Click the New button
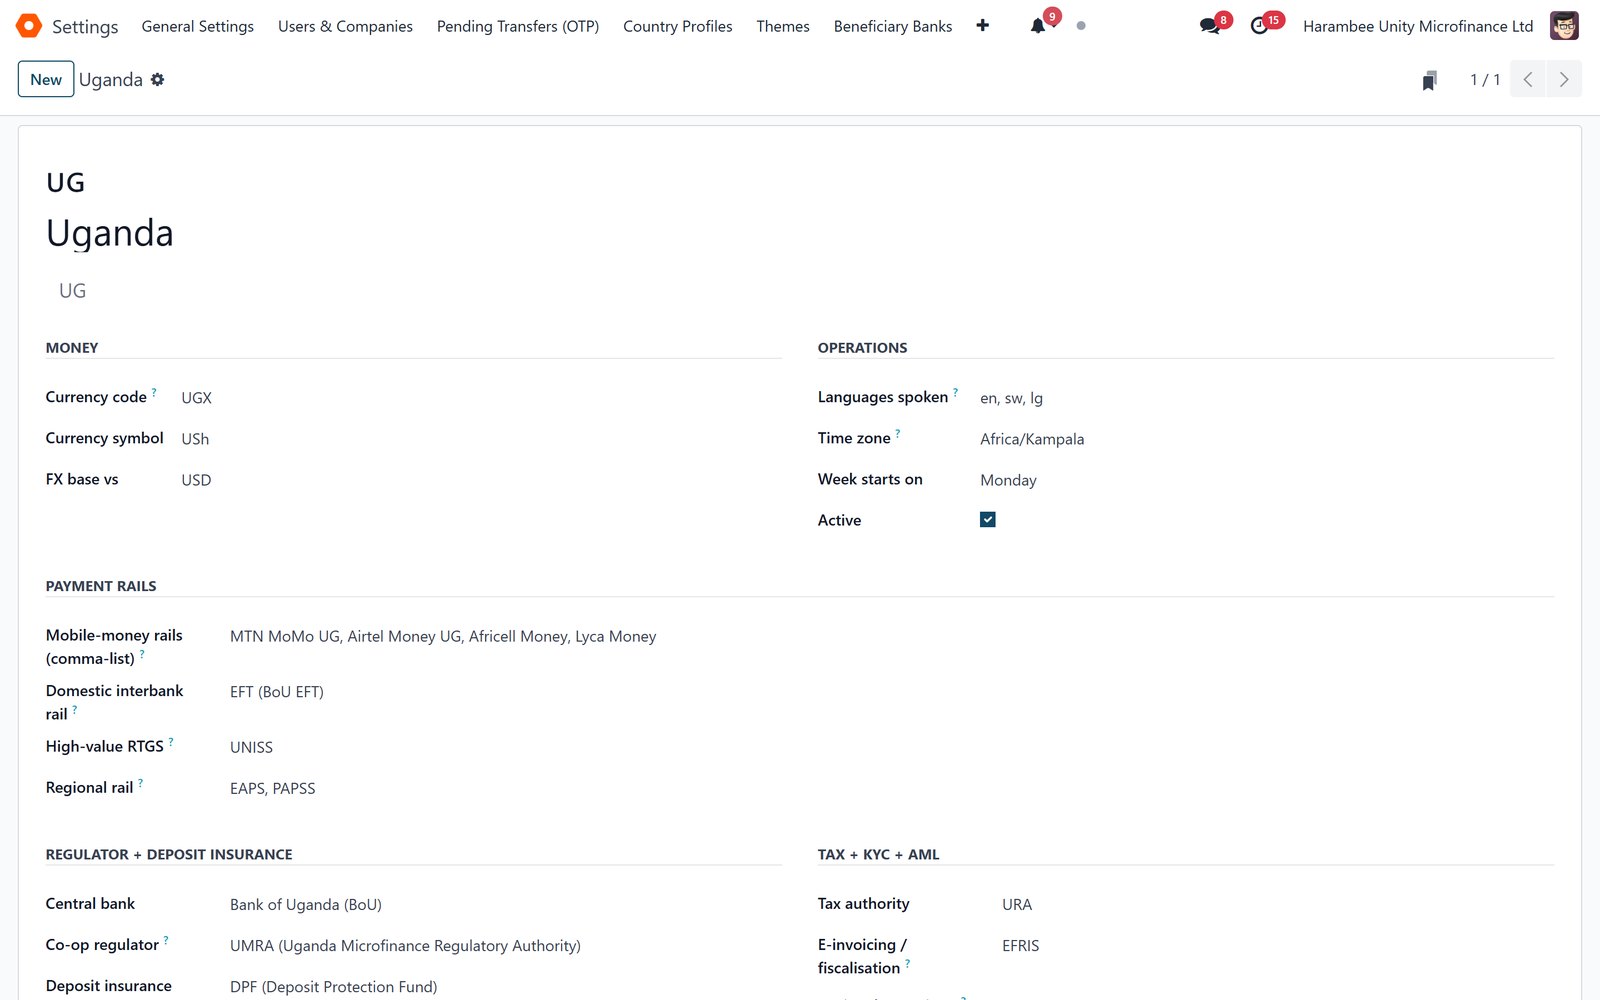1600x1000 pixels. click(x=46, y=80)
